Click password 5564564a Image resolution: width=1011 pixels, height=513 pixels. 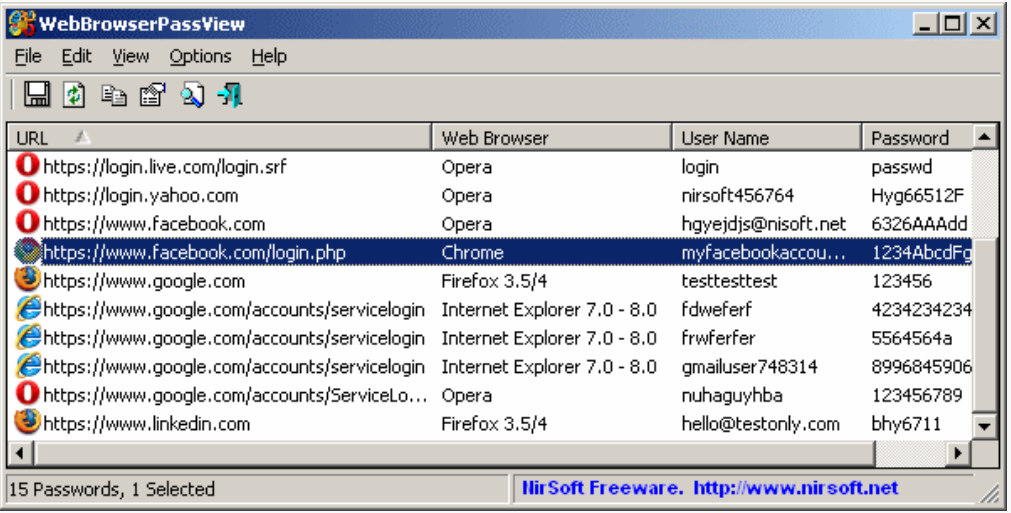912,338
